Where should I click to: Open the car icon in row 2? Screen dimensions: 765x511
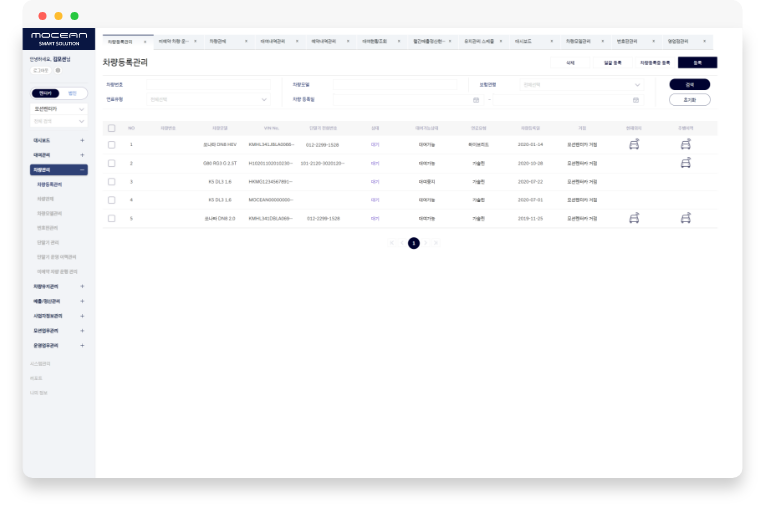[685, 163]
